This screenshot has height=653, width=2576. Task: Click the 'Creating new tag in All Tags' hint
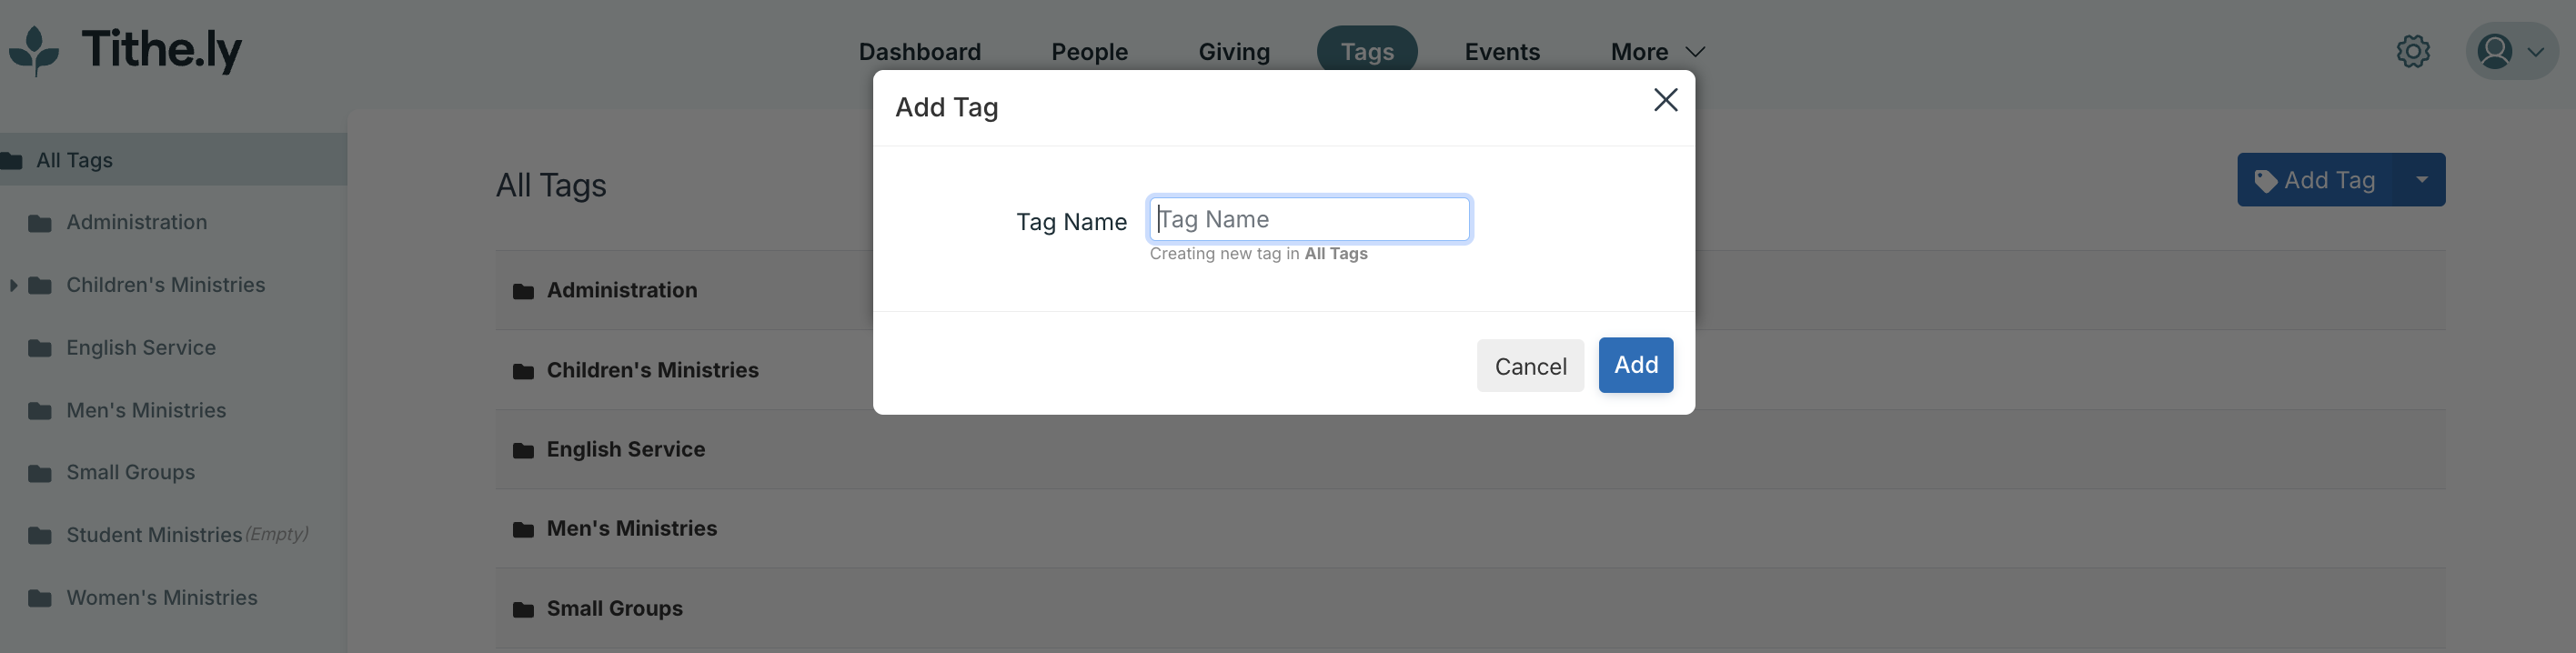(1258, 254)
